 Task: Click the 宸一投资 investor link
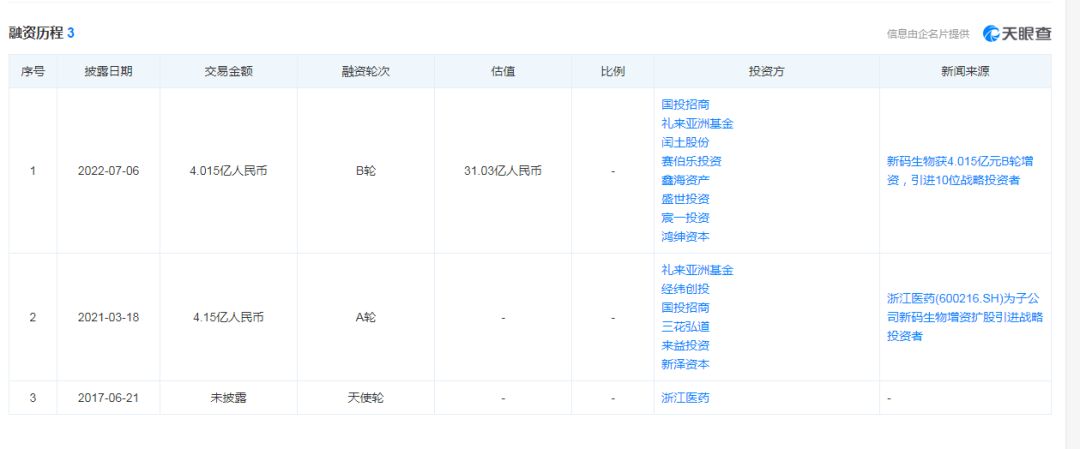click(685, 218)
